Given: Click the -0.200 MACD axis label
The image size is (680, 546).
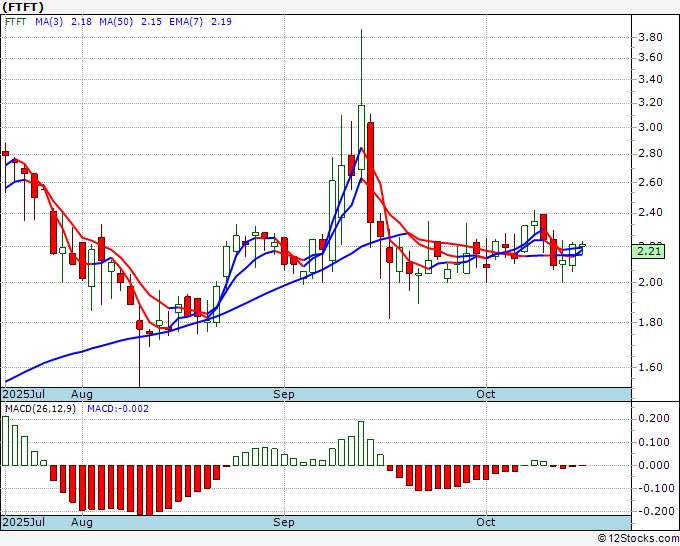Looking at the screenshot, I should pos(652,511).
